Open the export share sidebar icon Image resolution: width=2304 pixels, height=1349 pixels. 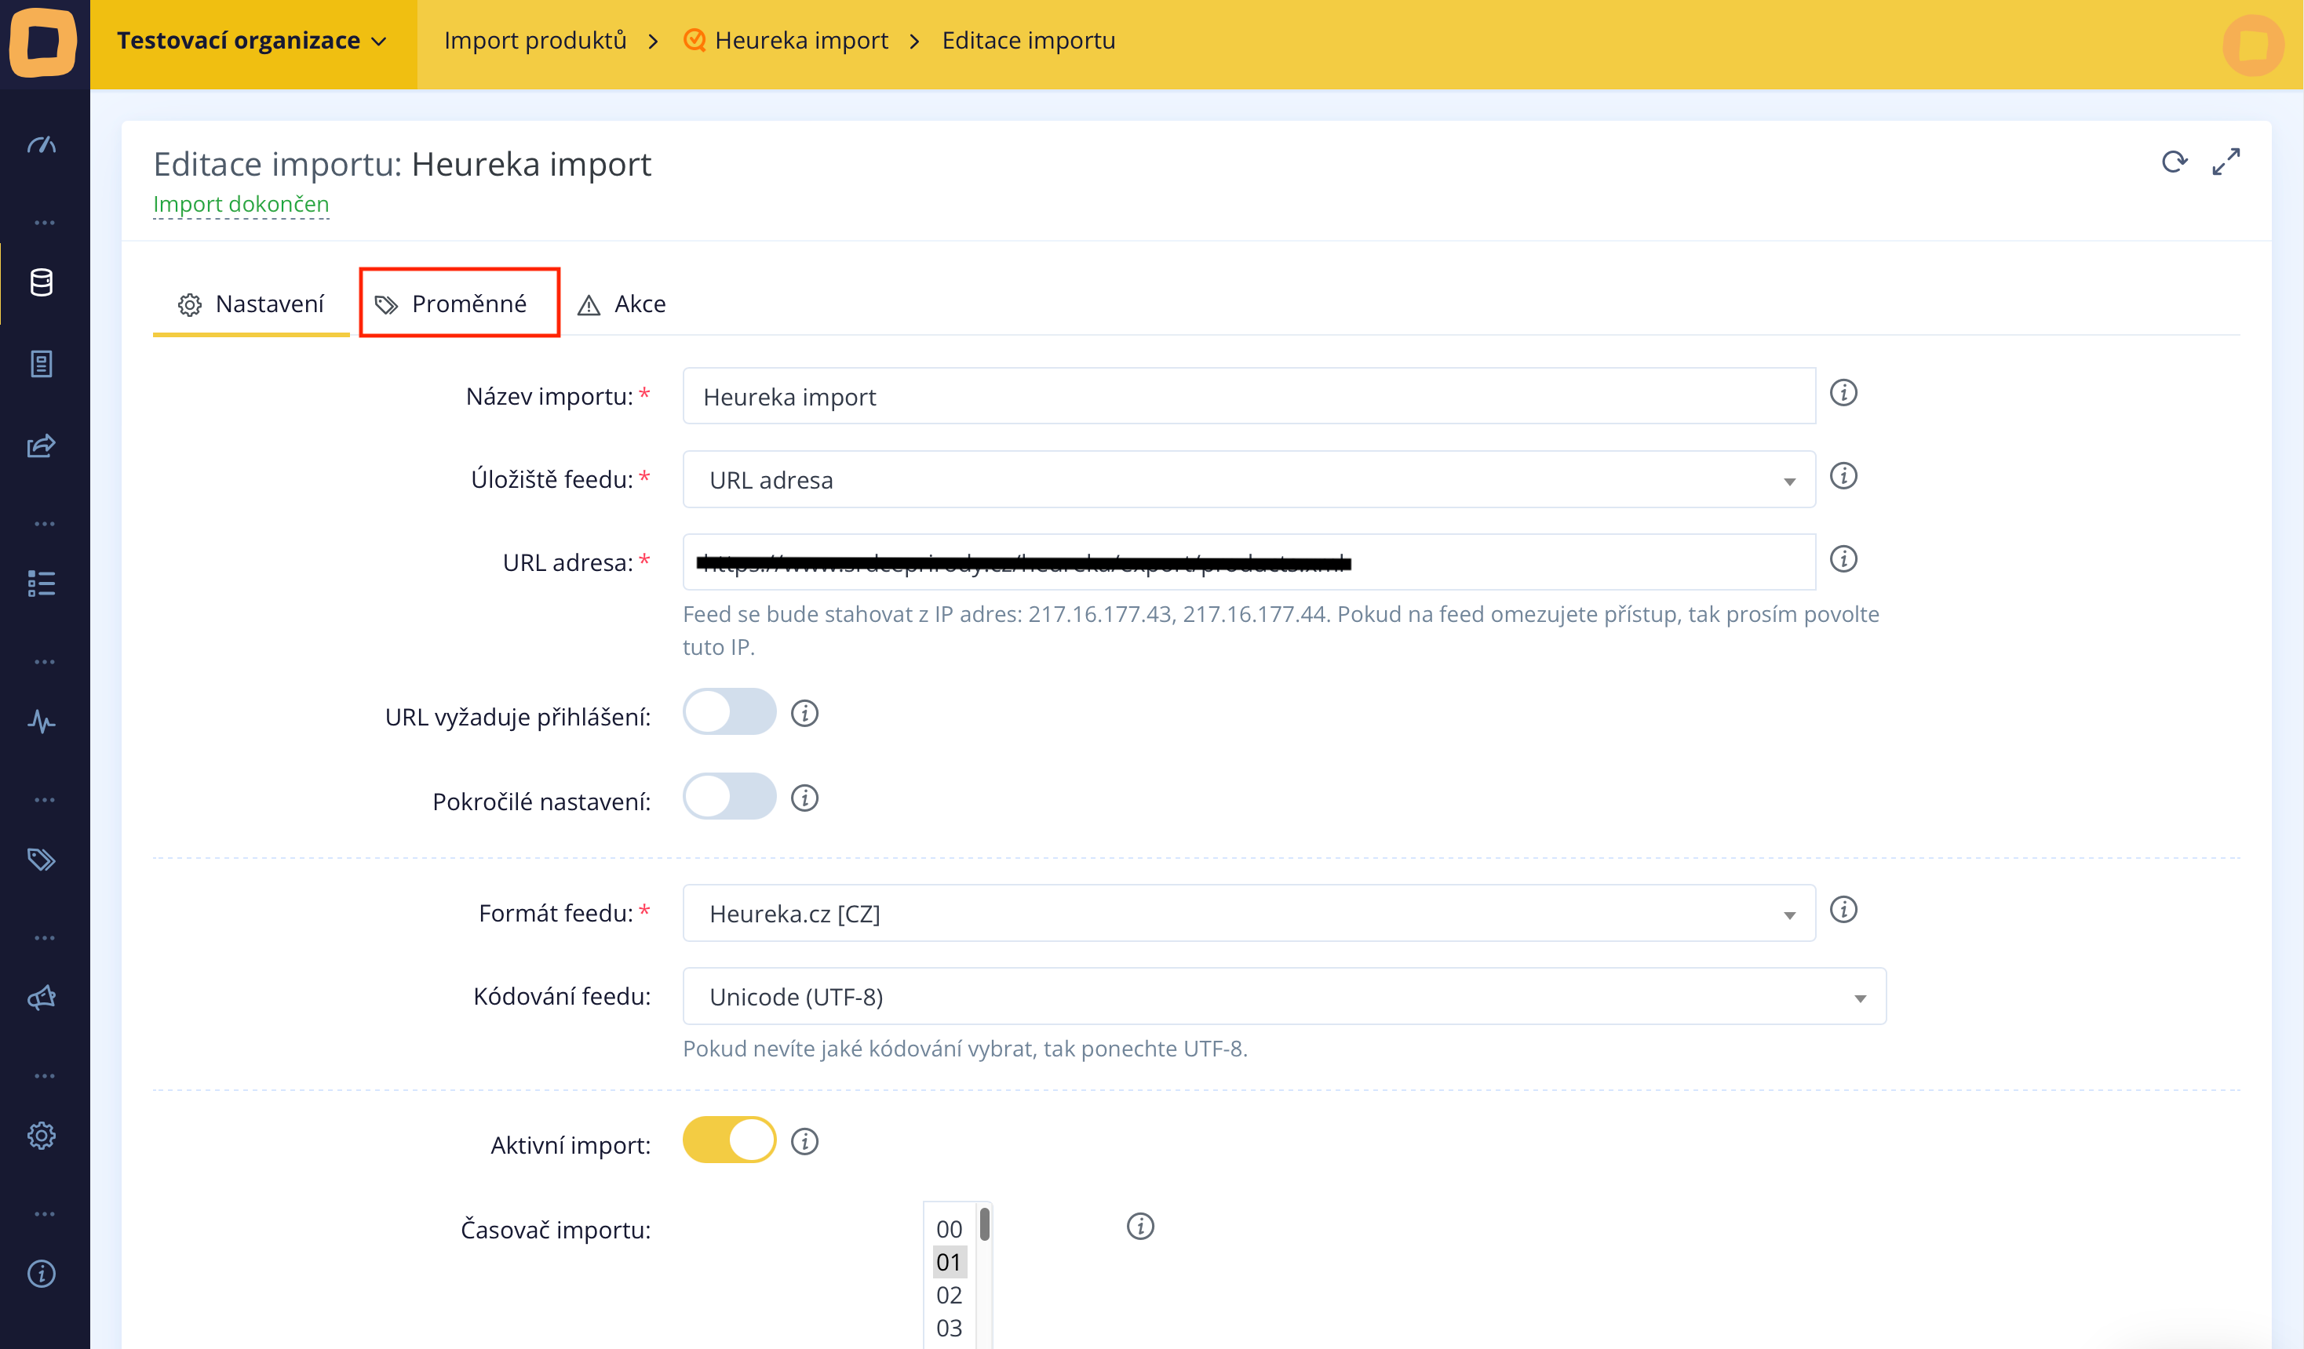[x=41, y=446]
